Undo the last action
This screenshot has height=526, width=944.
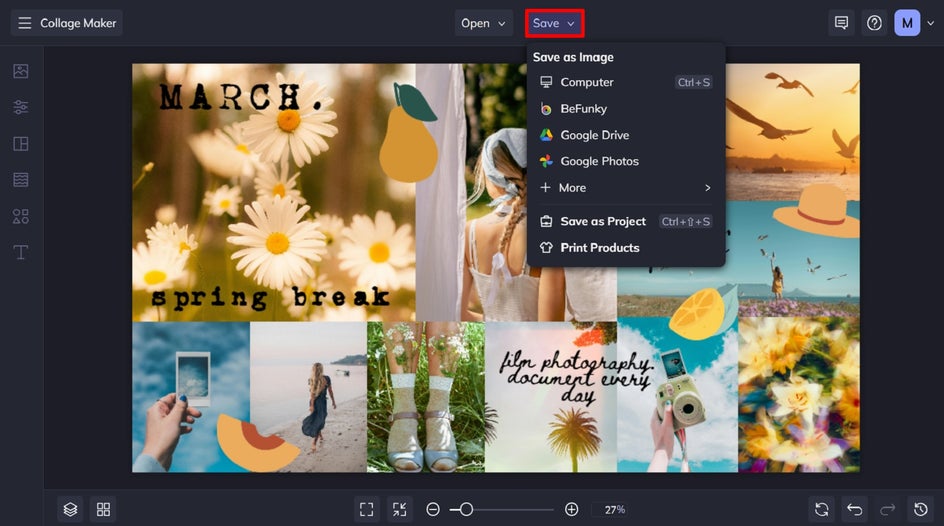pos(854,509)
